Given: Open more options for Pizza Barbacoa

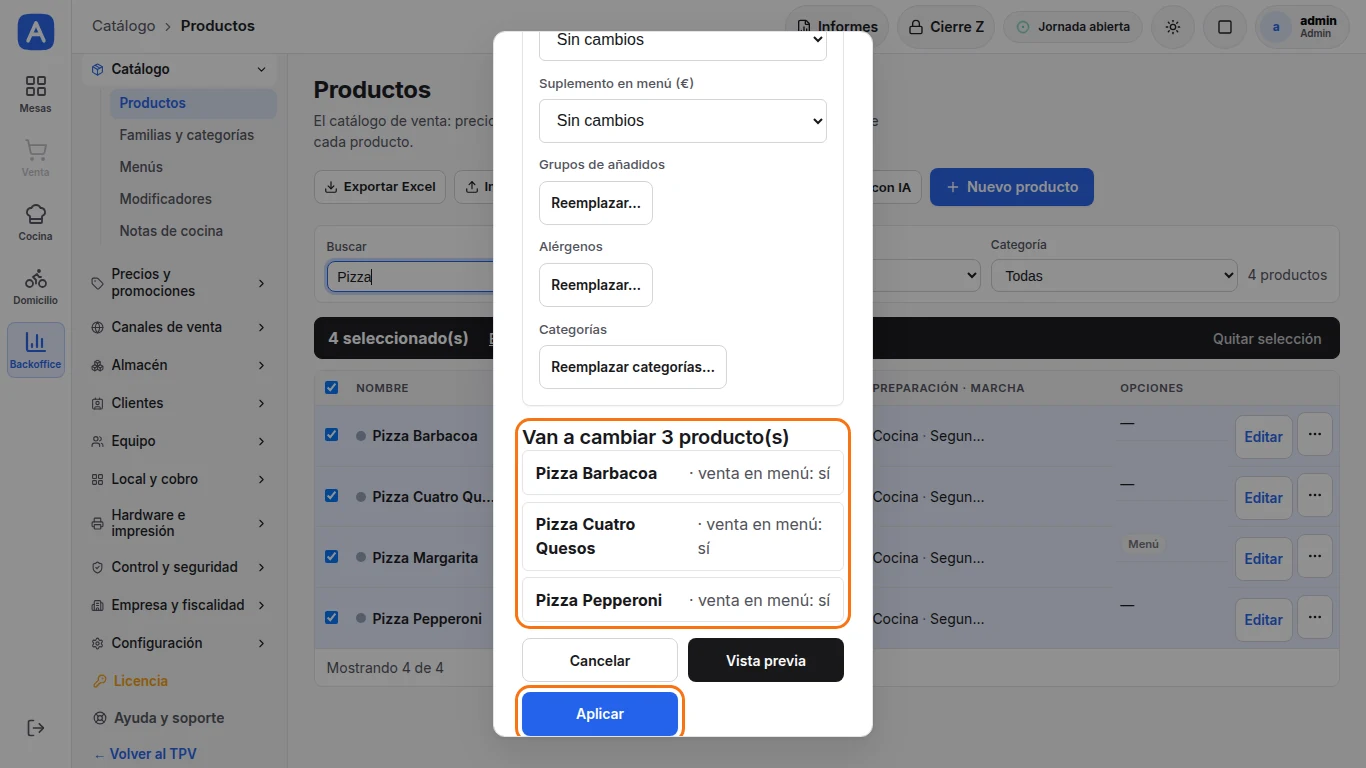Looking at the screenshot, I should [1315, 434].
